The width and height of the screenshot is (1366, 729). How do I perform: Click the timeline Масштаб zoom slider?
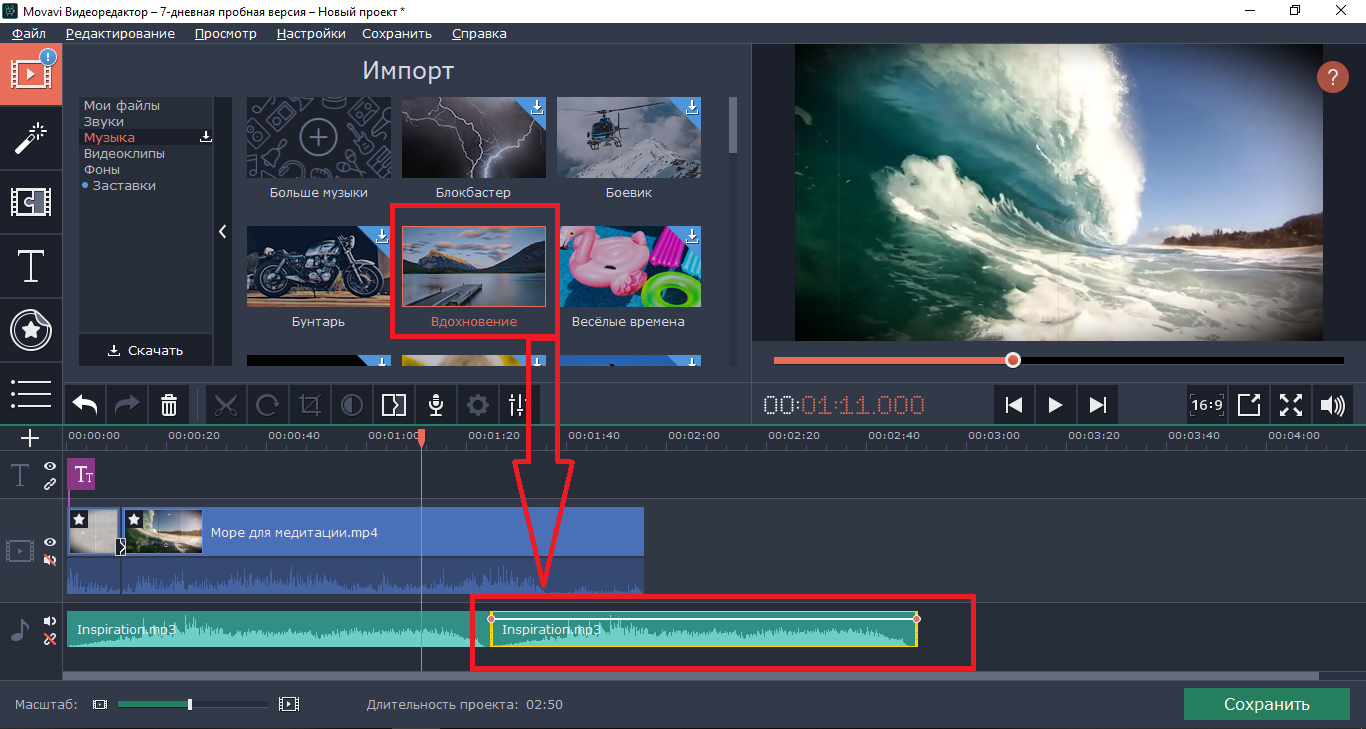coord(190,704)
